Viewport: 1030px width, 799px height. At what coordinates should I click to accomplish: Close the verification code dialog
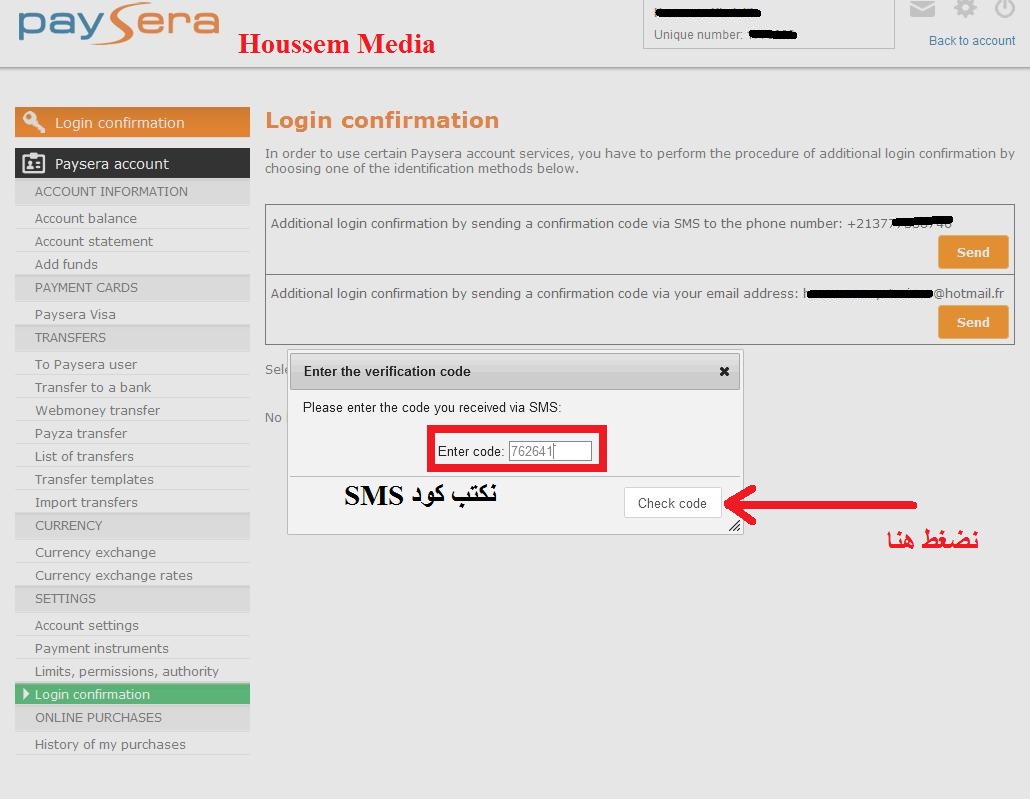coord(724,371)
